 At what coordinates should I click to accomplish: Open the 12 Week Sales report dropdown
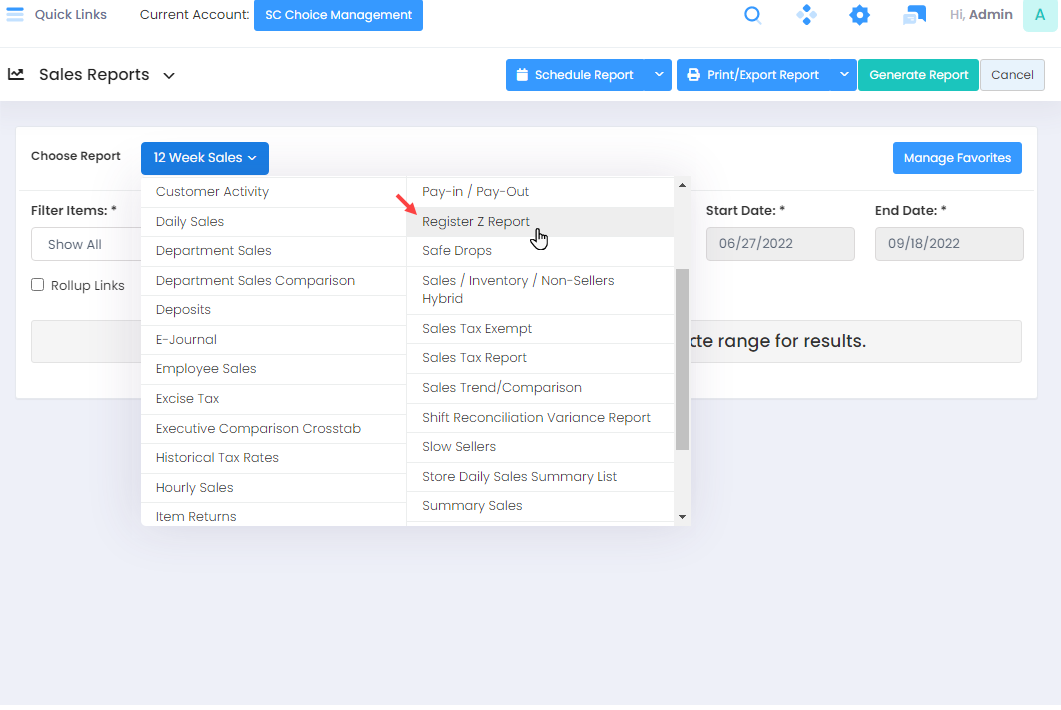205,158
